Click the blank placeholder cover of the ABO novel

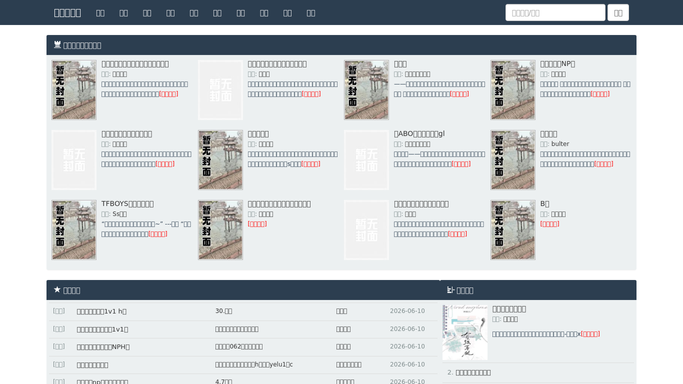(x=366, y=160)
